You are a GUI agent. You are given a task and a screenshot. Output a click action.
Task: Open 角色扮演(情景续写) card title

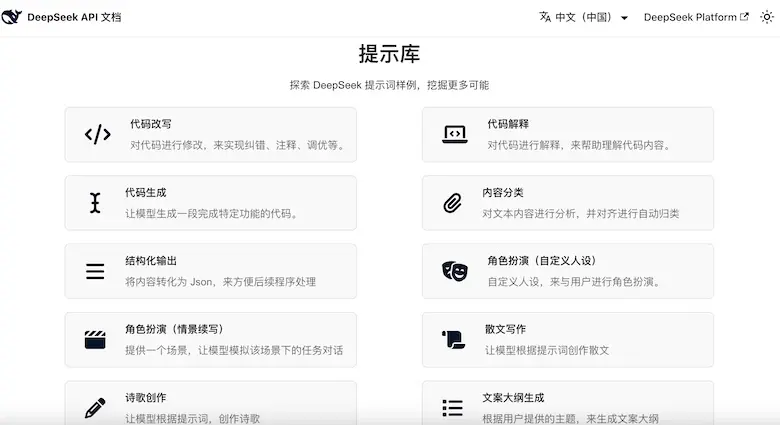pos(174,329)
